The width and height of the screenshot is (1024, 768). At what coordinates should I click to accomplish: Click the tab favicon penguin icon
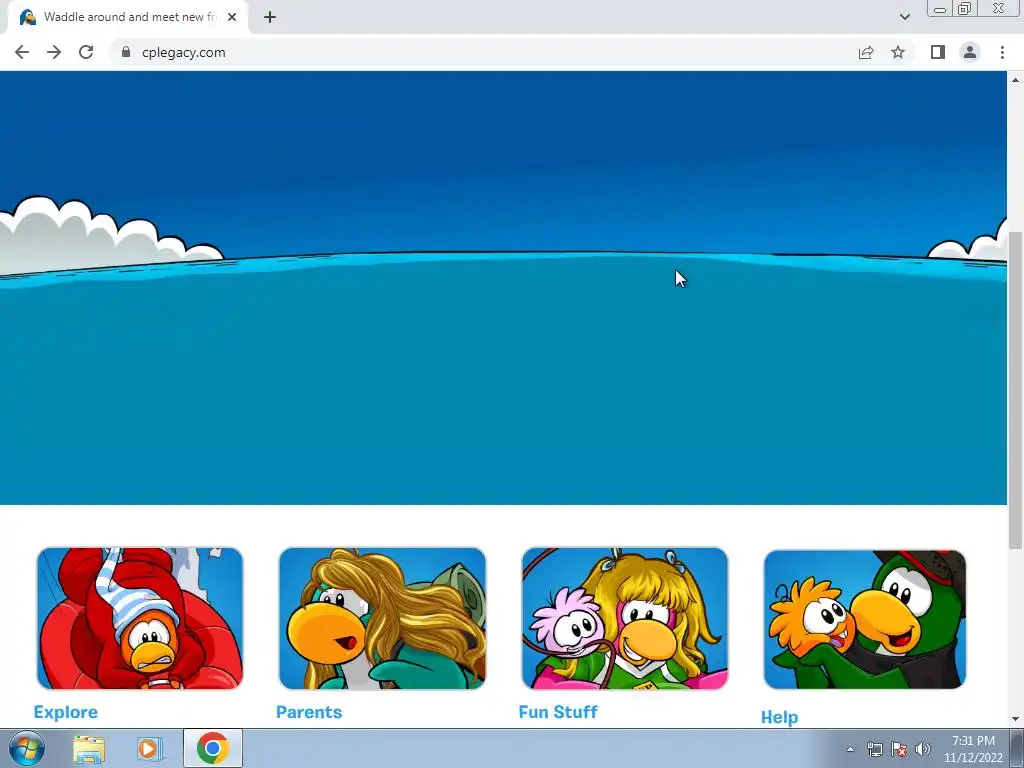[27, 17]
